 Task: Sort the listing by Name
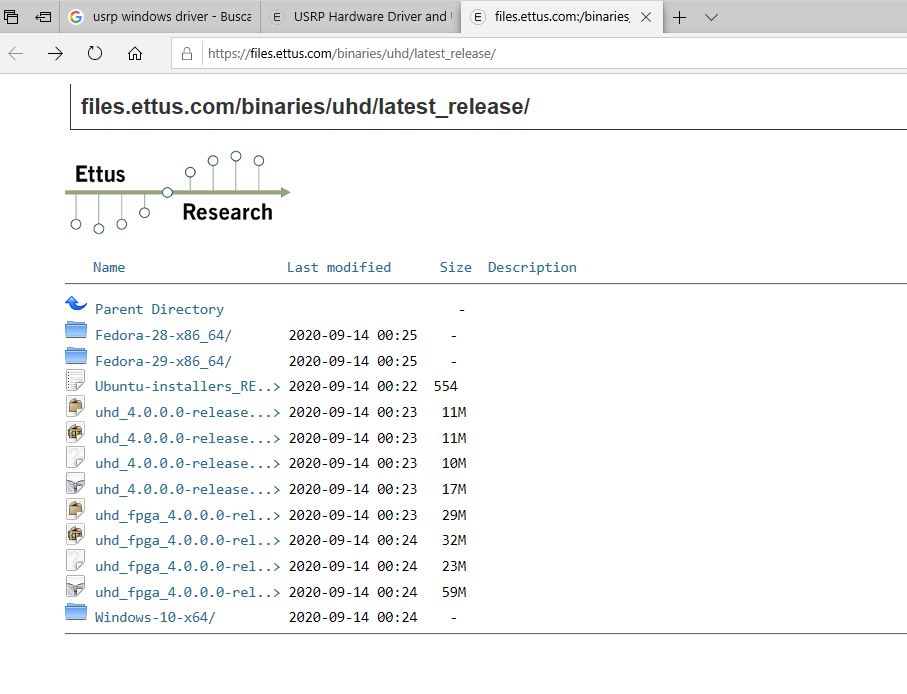pyautogui.click(x=109, y=267)
